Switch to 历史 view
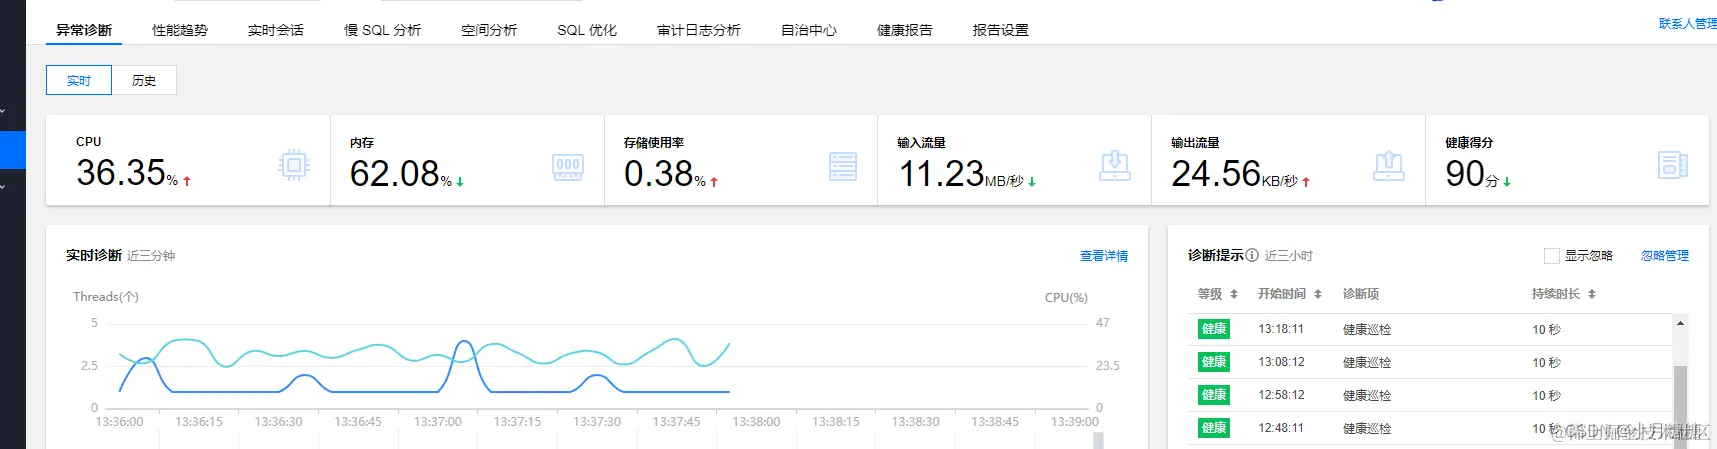The height and width of the screenshot is (449, 1717). (x=144, y=80)
